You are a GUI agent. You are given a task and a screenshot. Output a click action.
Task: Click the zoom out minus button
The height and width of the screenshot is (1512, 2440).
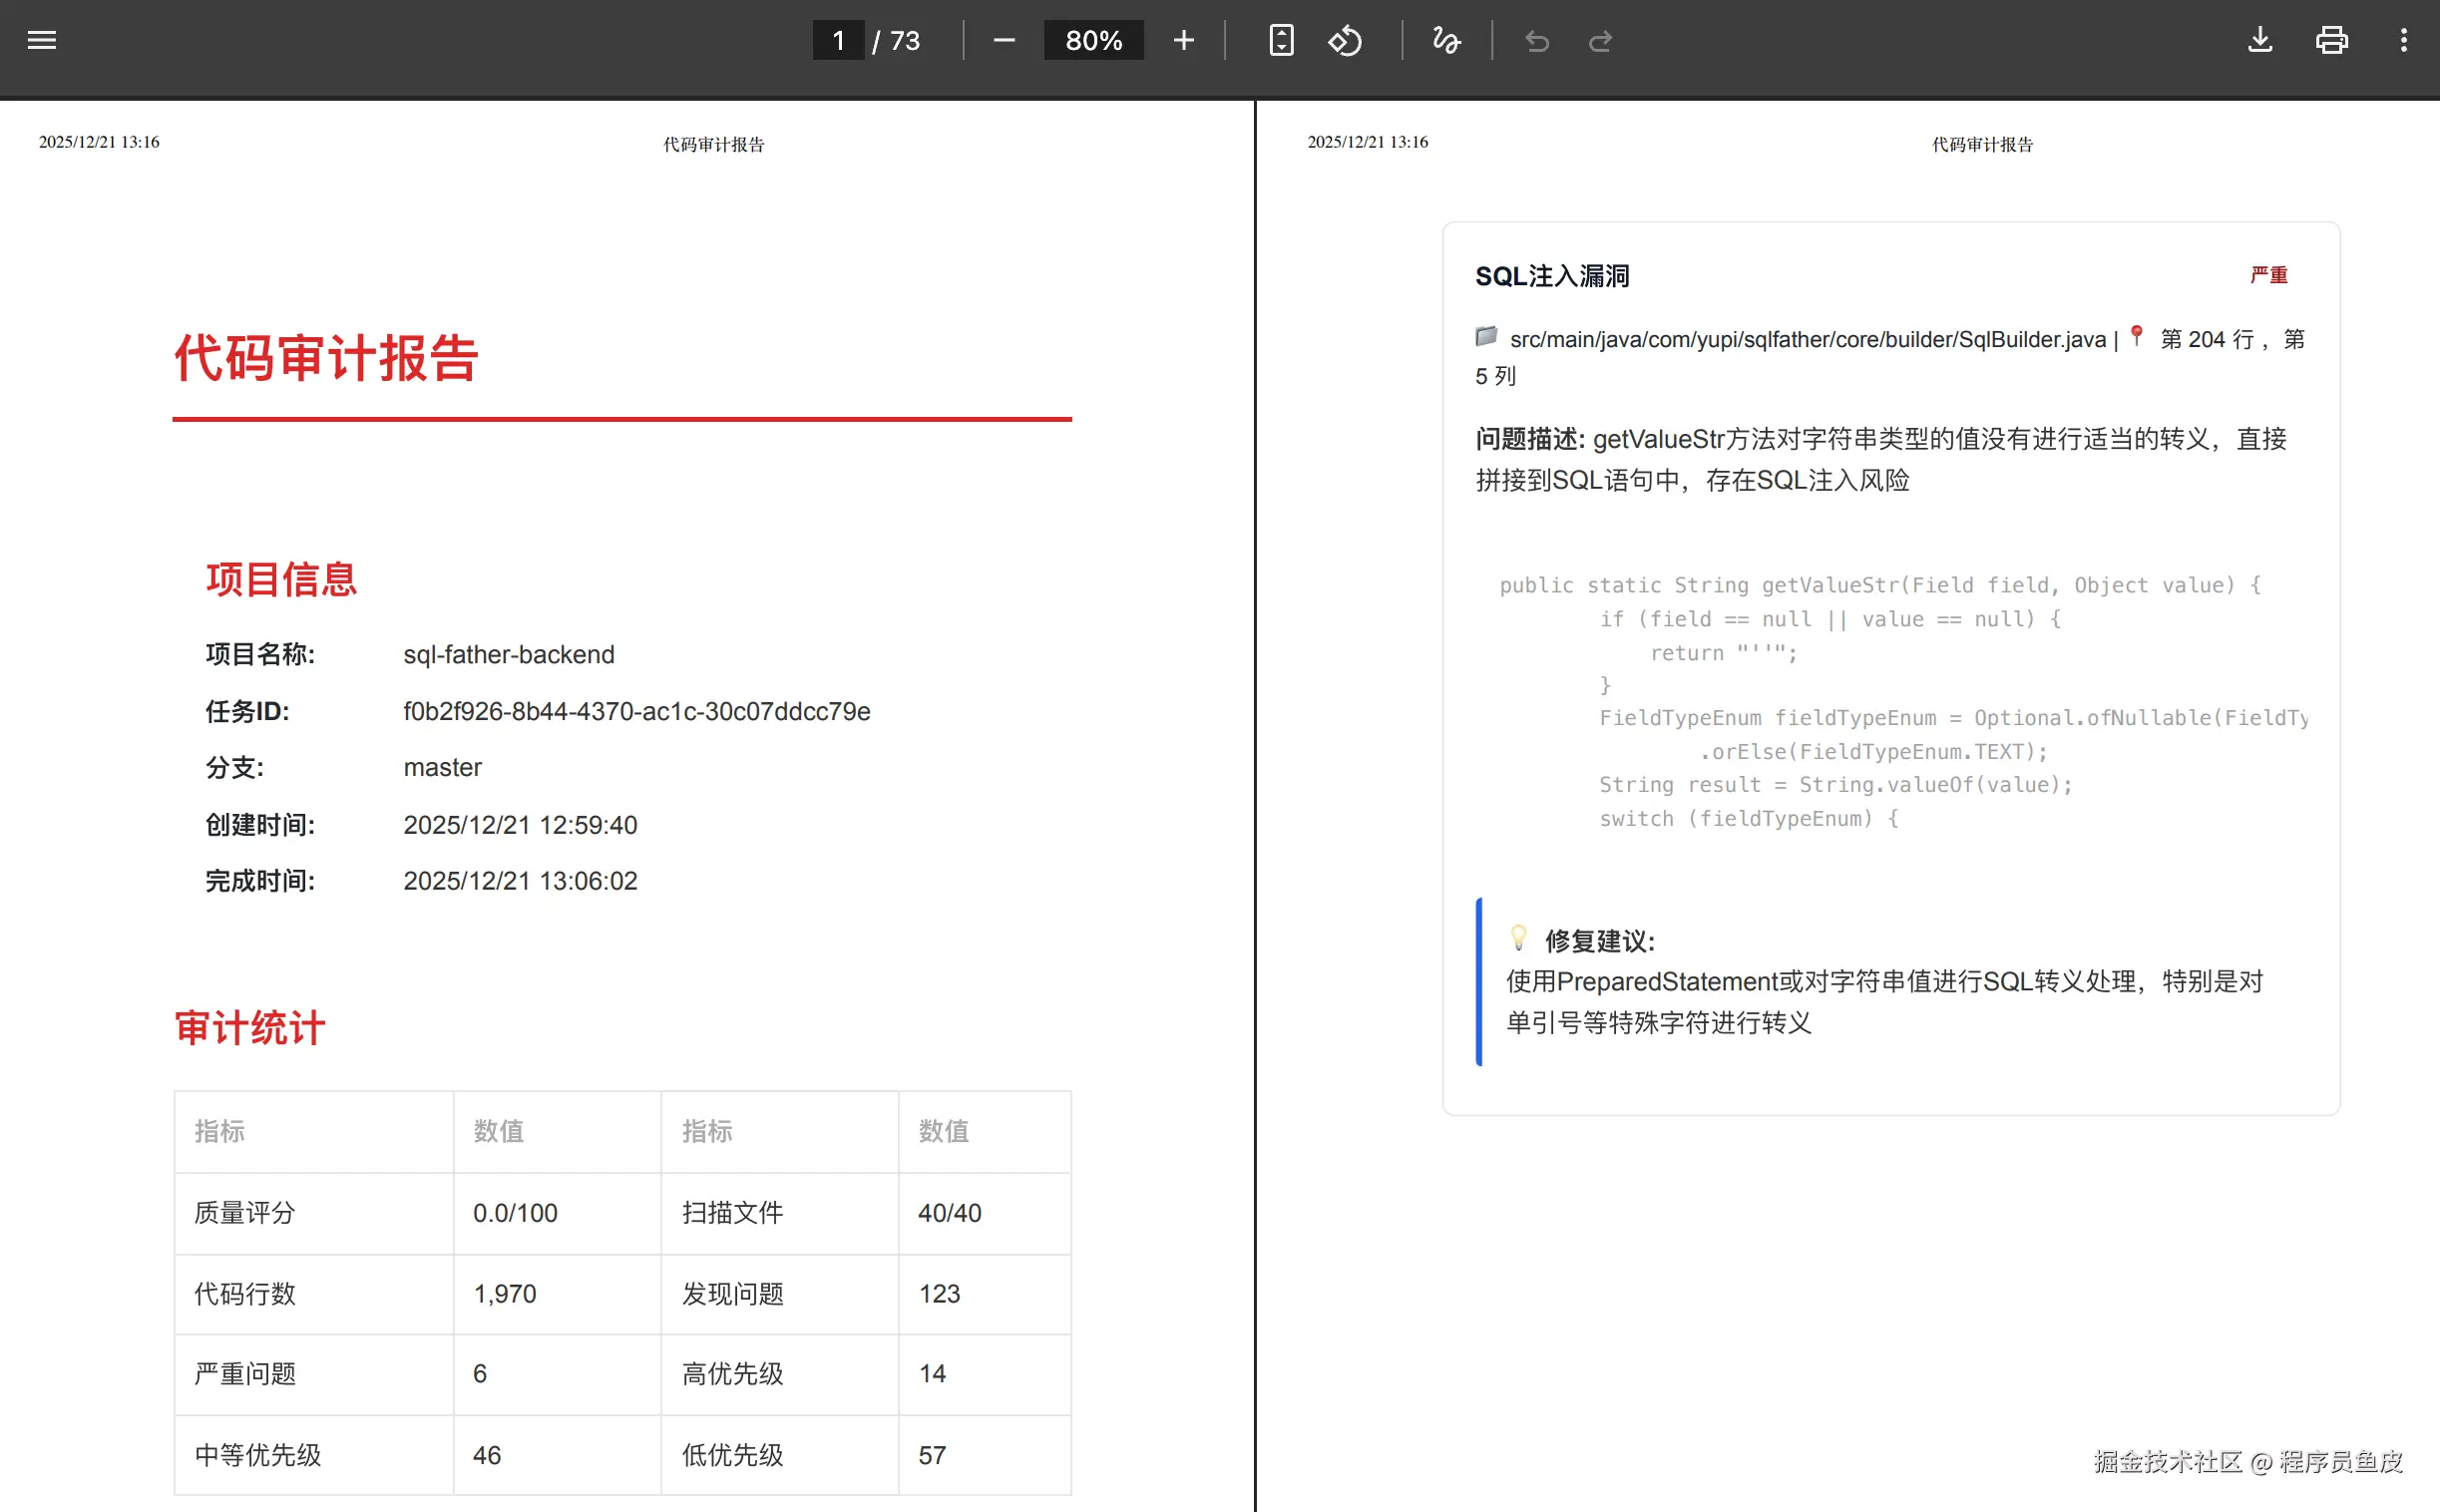pos(1004,40)
